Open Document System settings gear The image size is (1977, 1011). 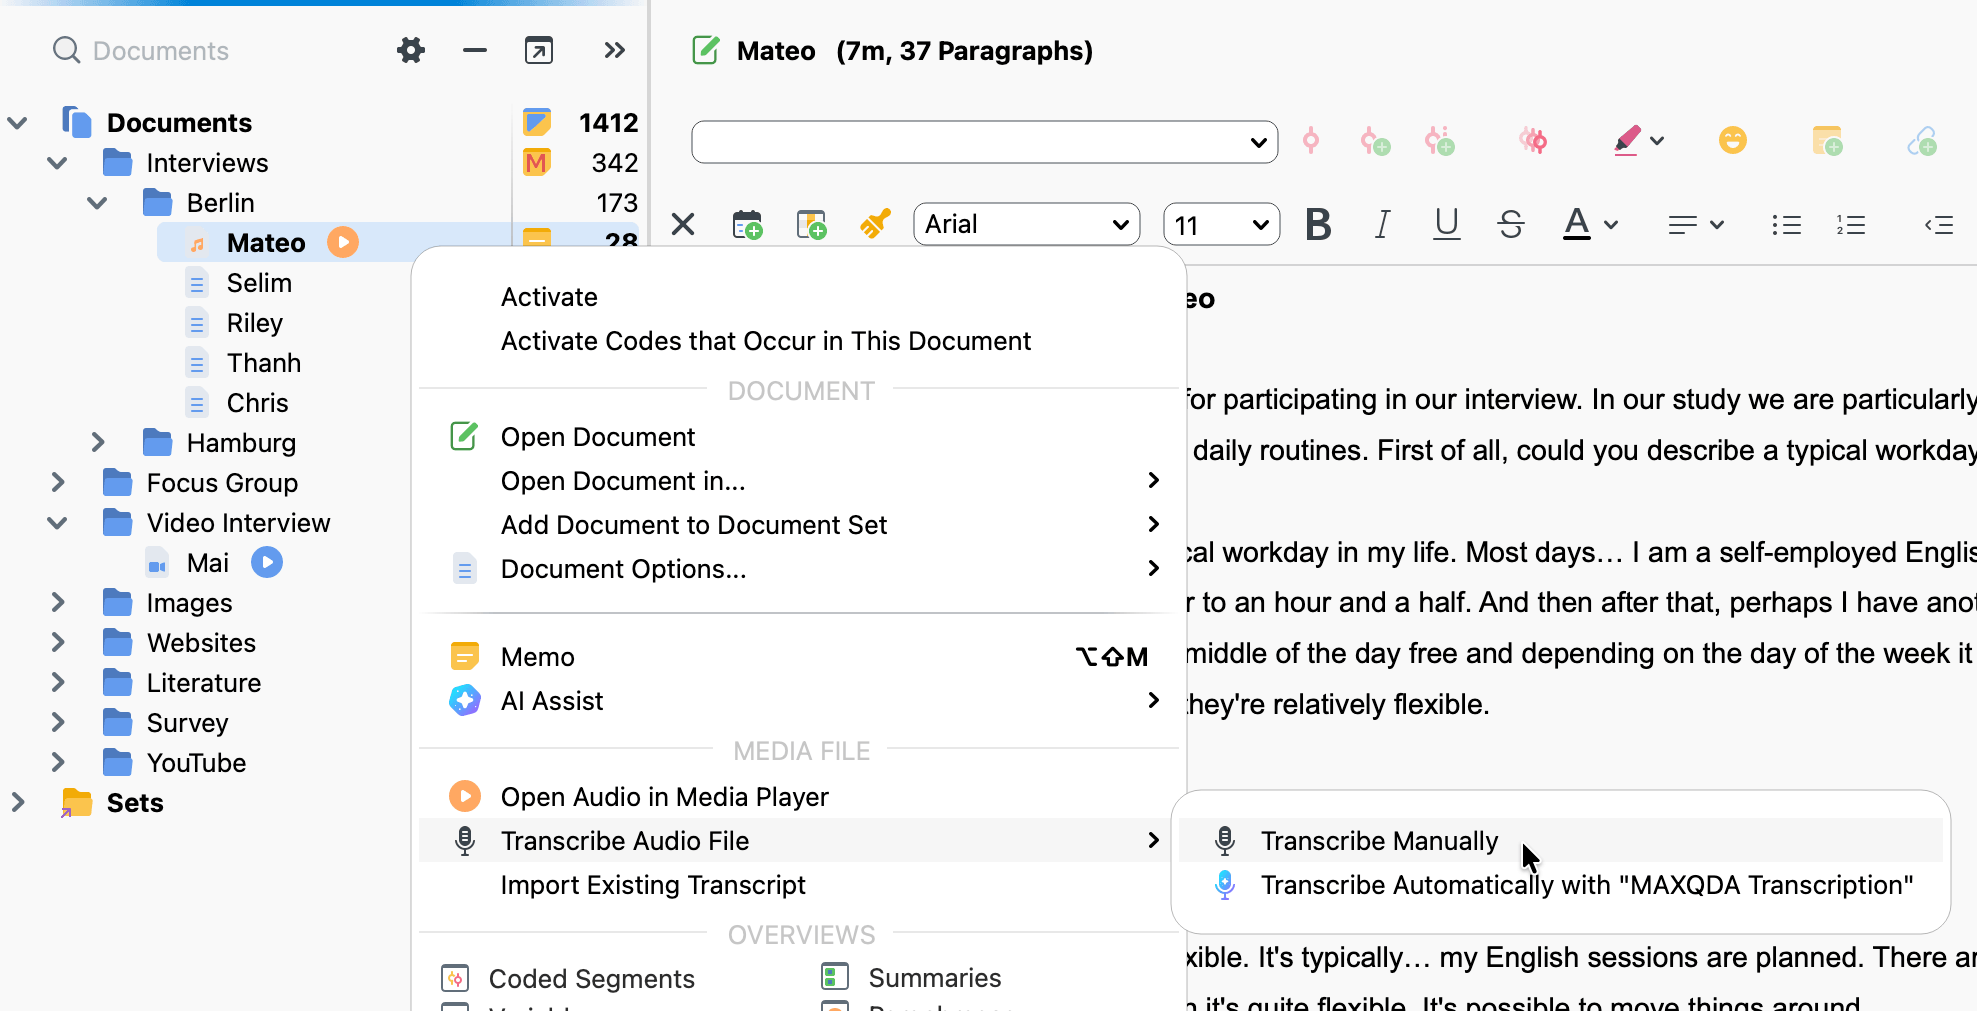click(x=411, y=50)
